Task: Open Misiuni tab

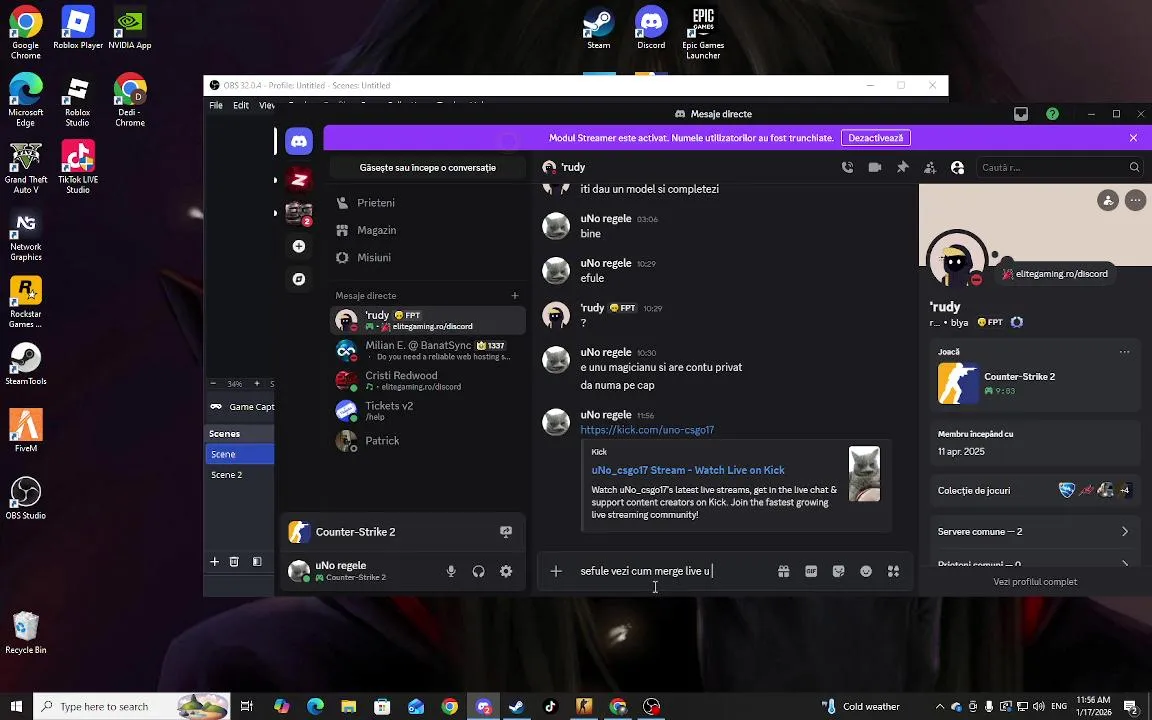Action: tap(428, 257)
